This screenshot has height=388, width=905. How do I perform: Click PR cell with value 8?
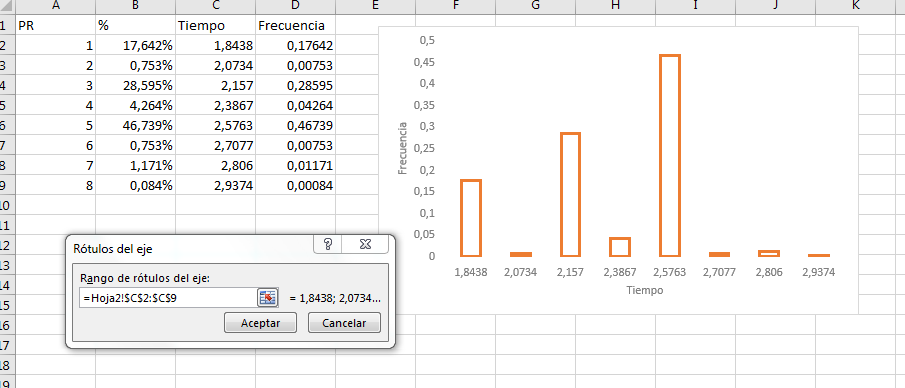tap(56, 185)
